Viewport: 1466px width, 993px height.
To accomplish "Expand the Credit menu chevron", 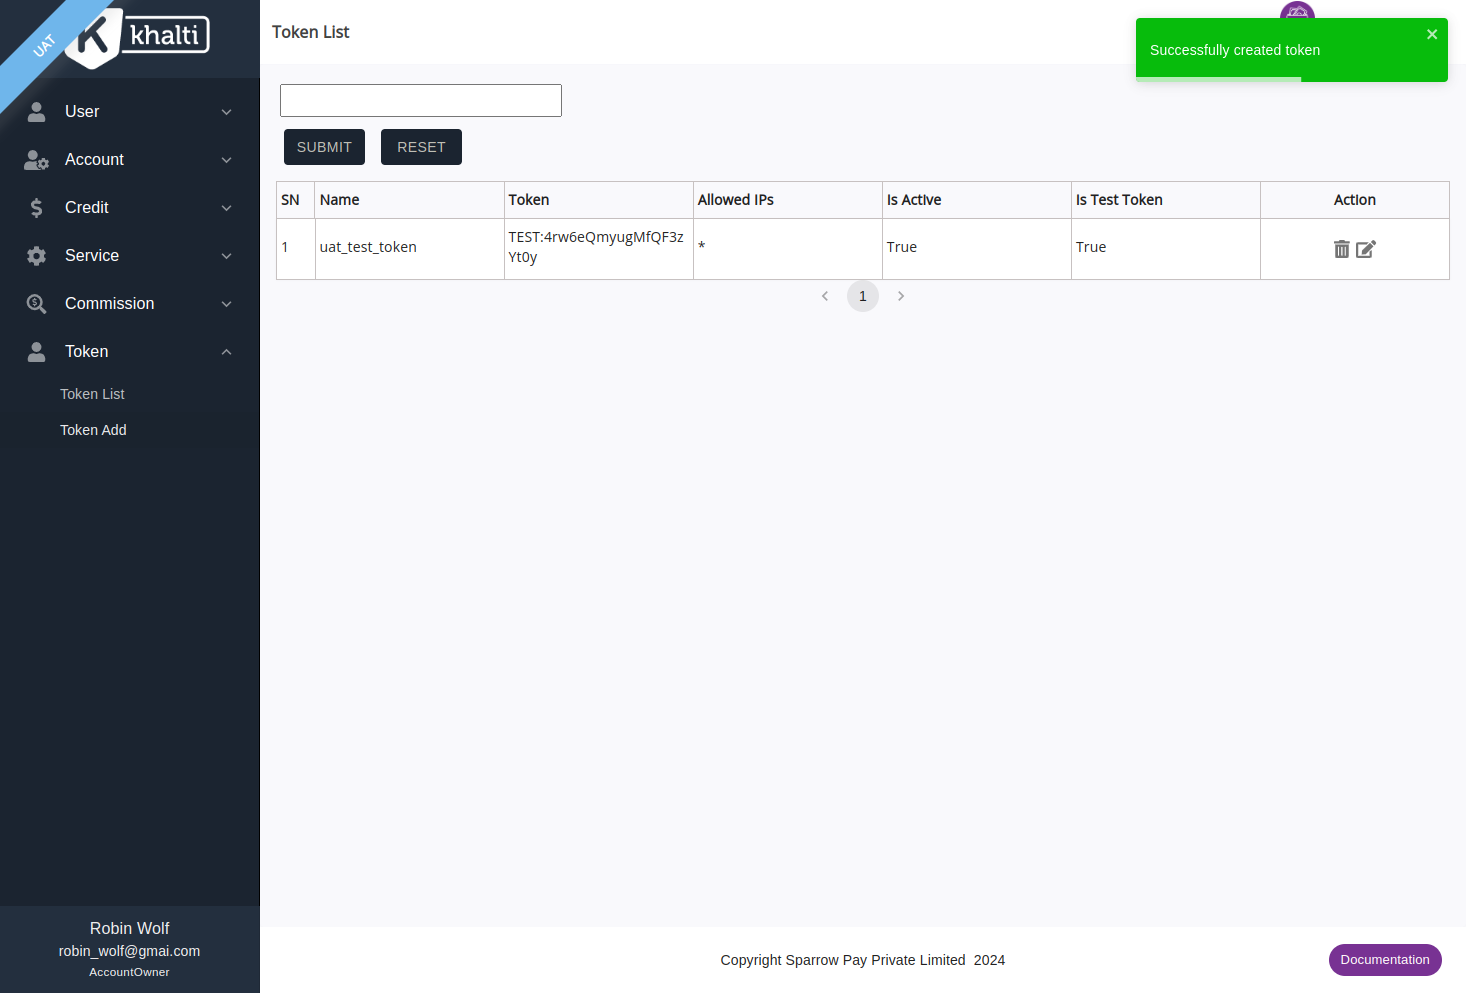I will (x=227, y=208).
